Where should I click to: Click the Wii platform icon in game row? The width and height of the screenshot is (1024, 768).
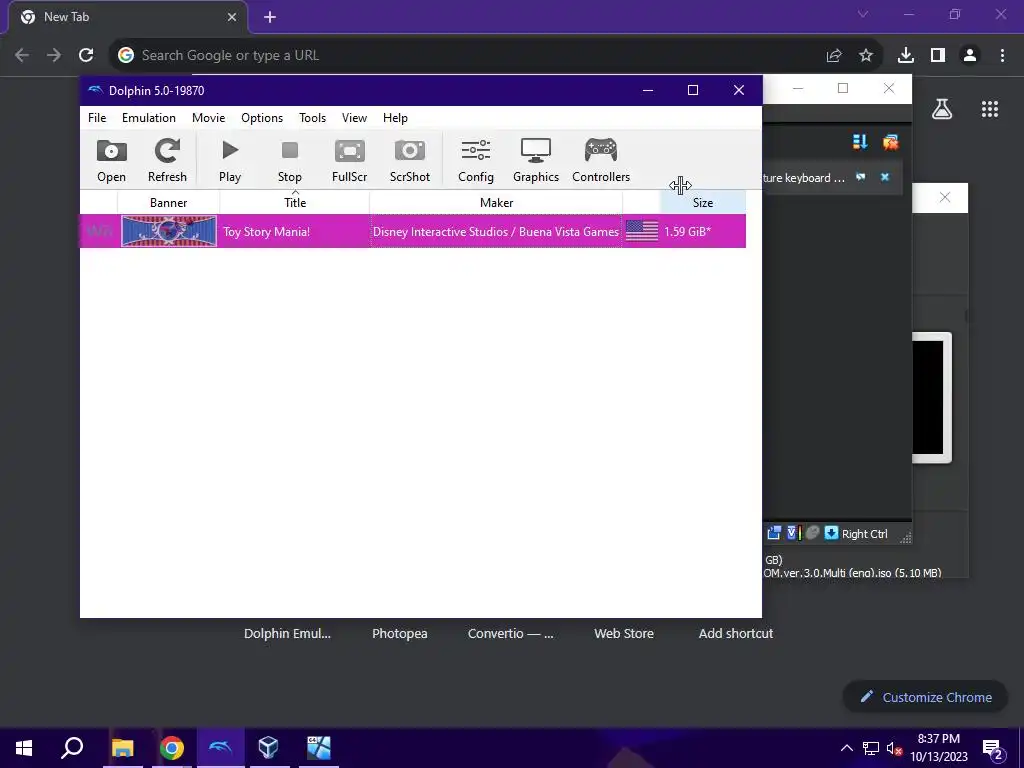(99, 231)
